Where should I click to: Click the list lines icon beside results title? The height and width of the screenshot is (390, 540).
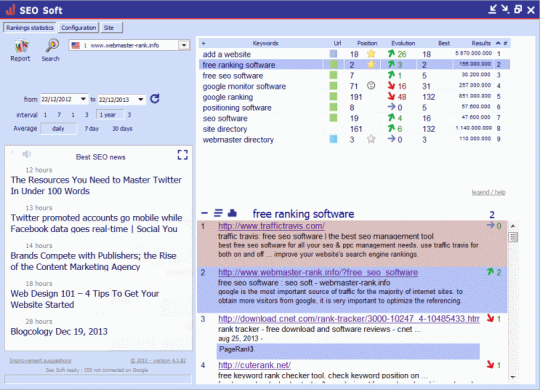point(218,213)
